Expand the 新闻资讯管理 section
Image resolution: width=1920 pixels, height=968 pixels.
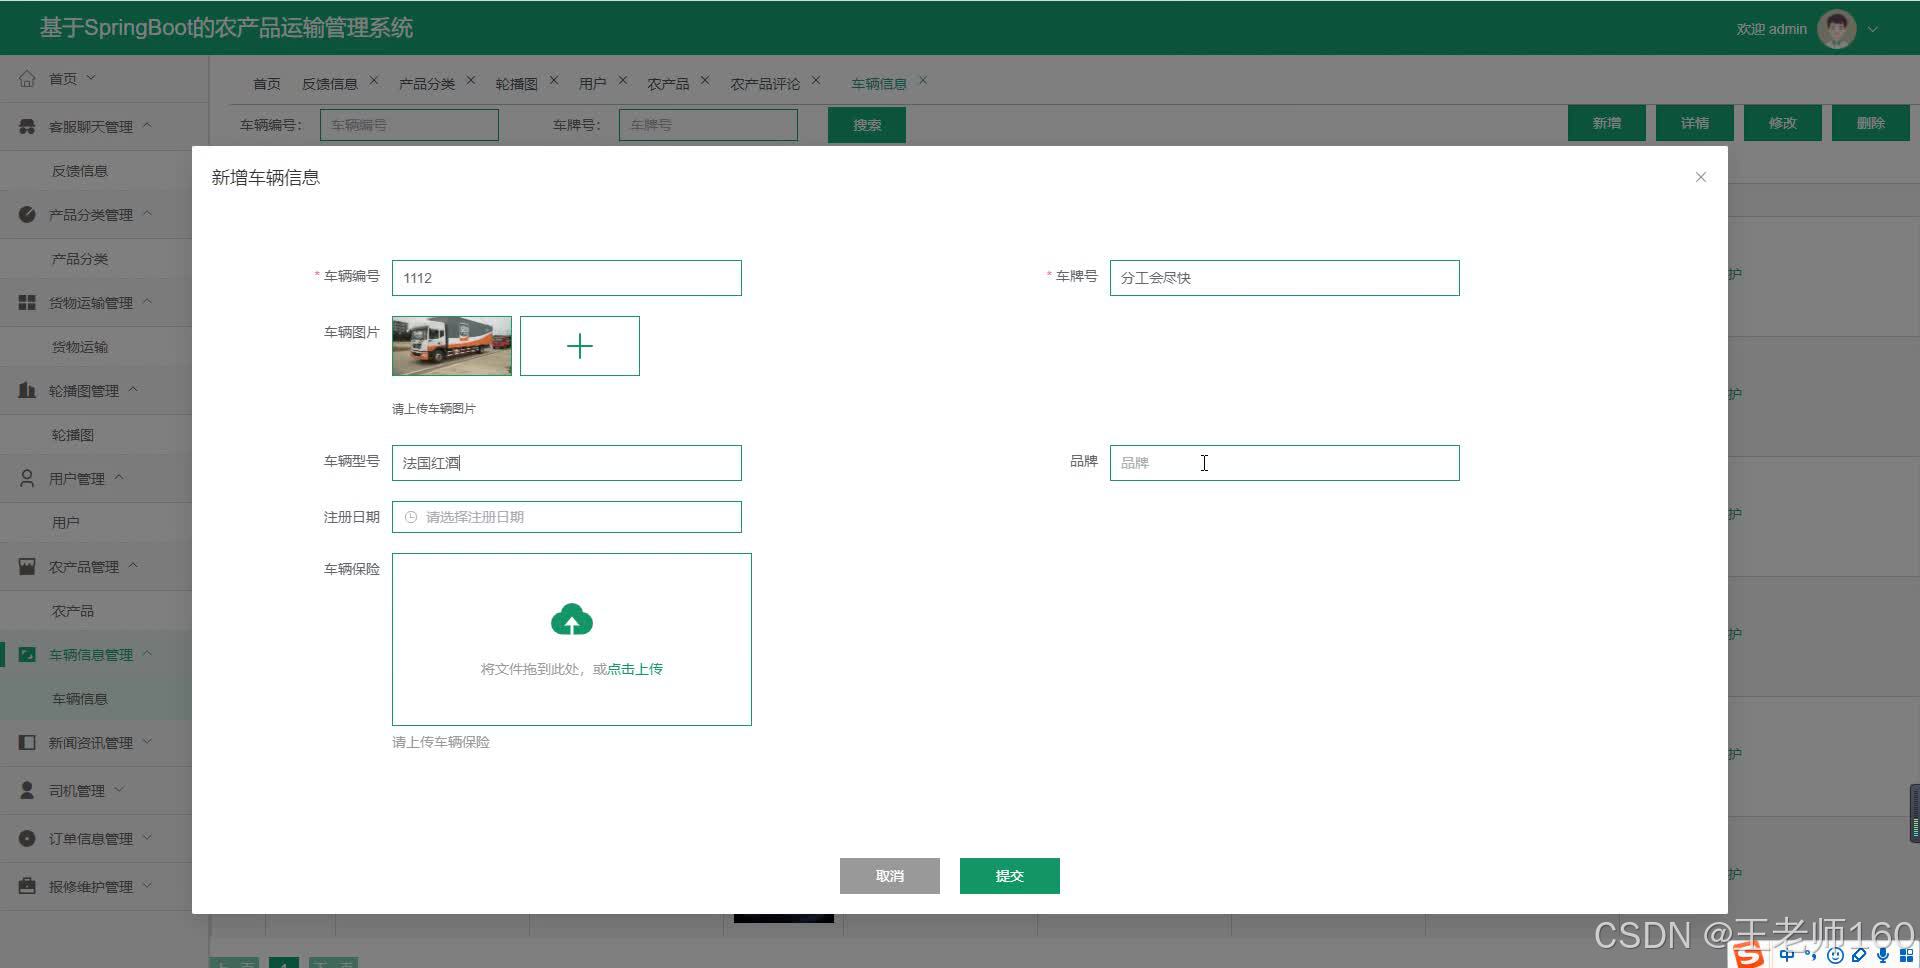coord(147,741)
